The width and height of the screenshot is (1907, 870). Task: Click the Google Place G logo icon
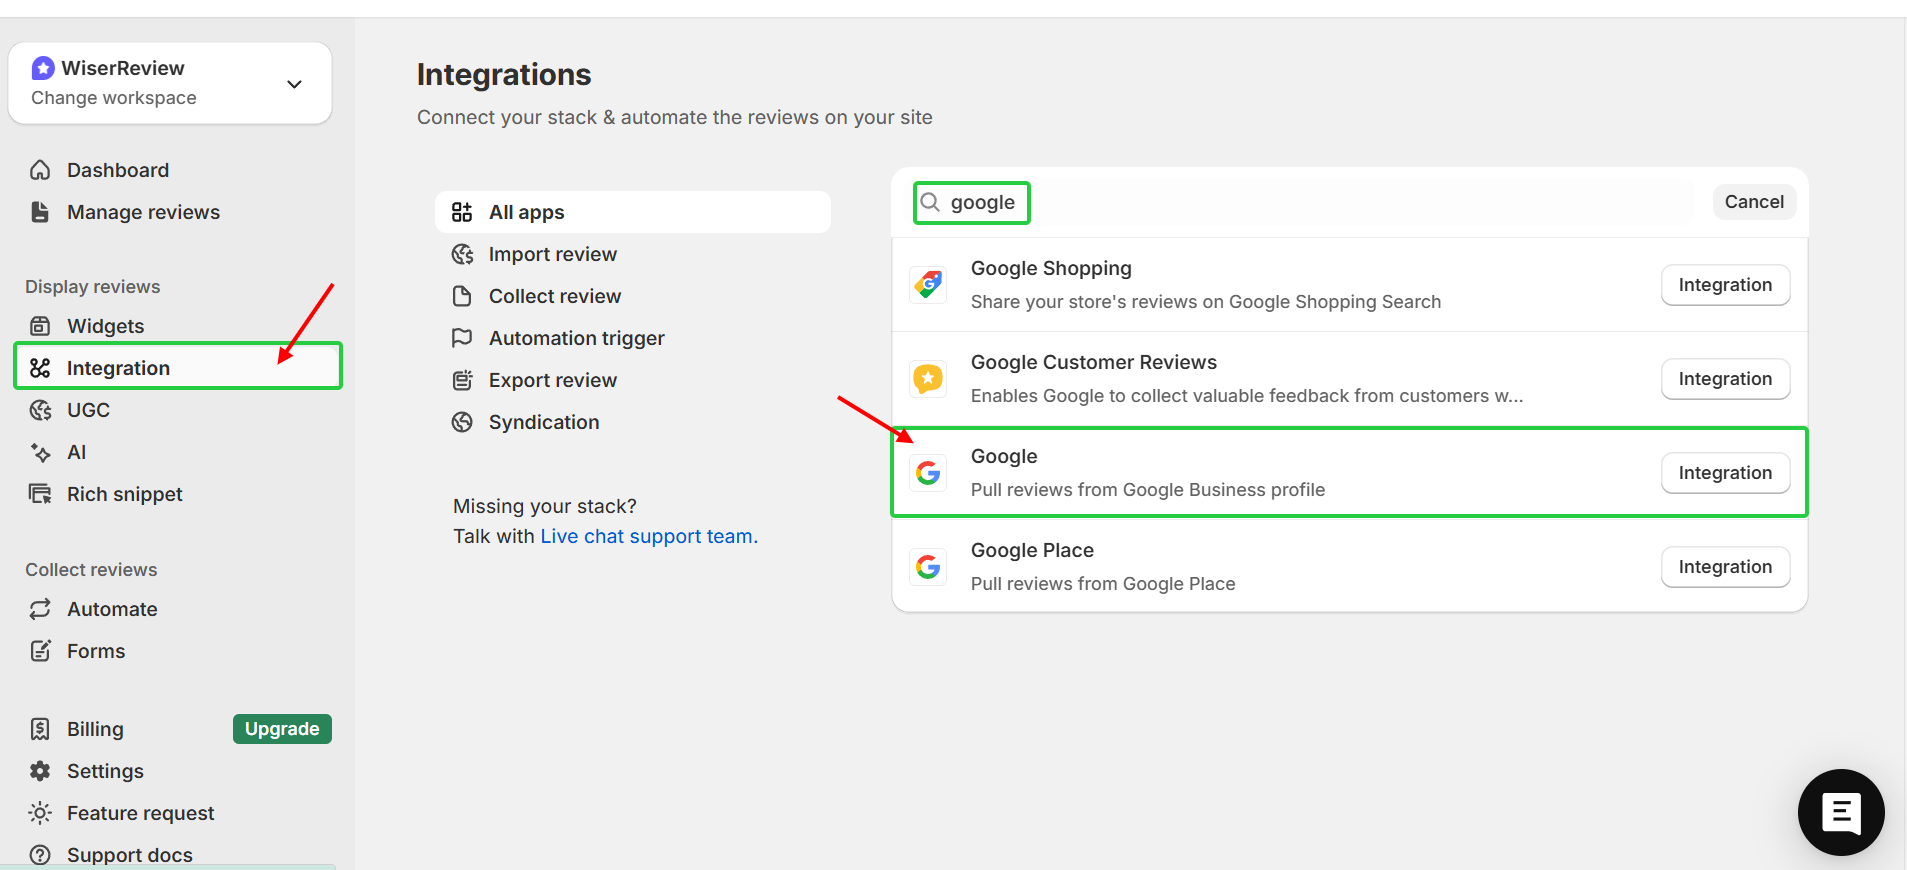928,567
